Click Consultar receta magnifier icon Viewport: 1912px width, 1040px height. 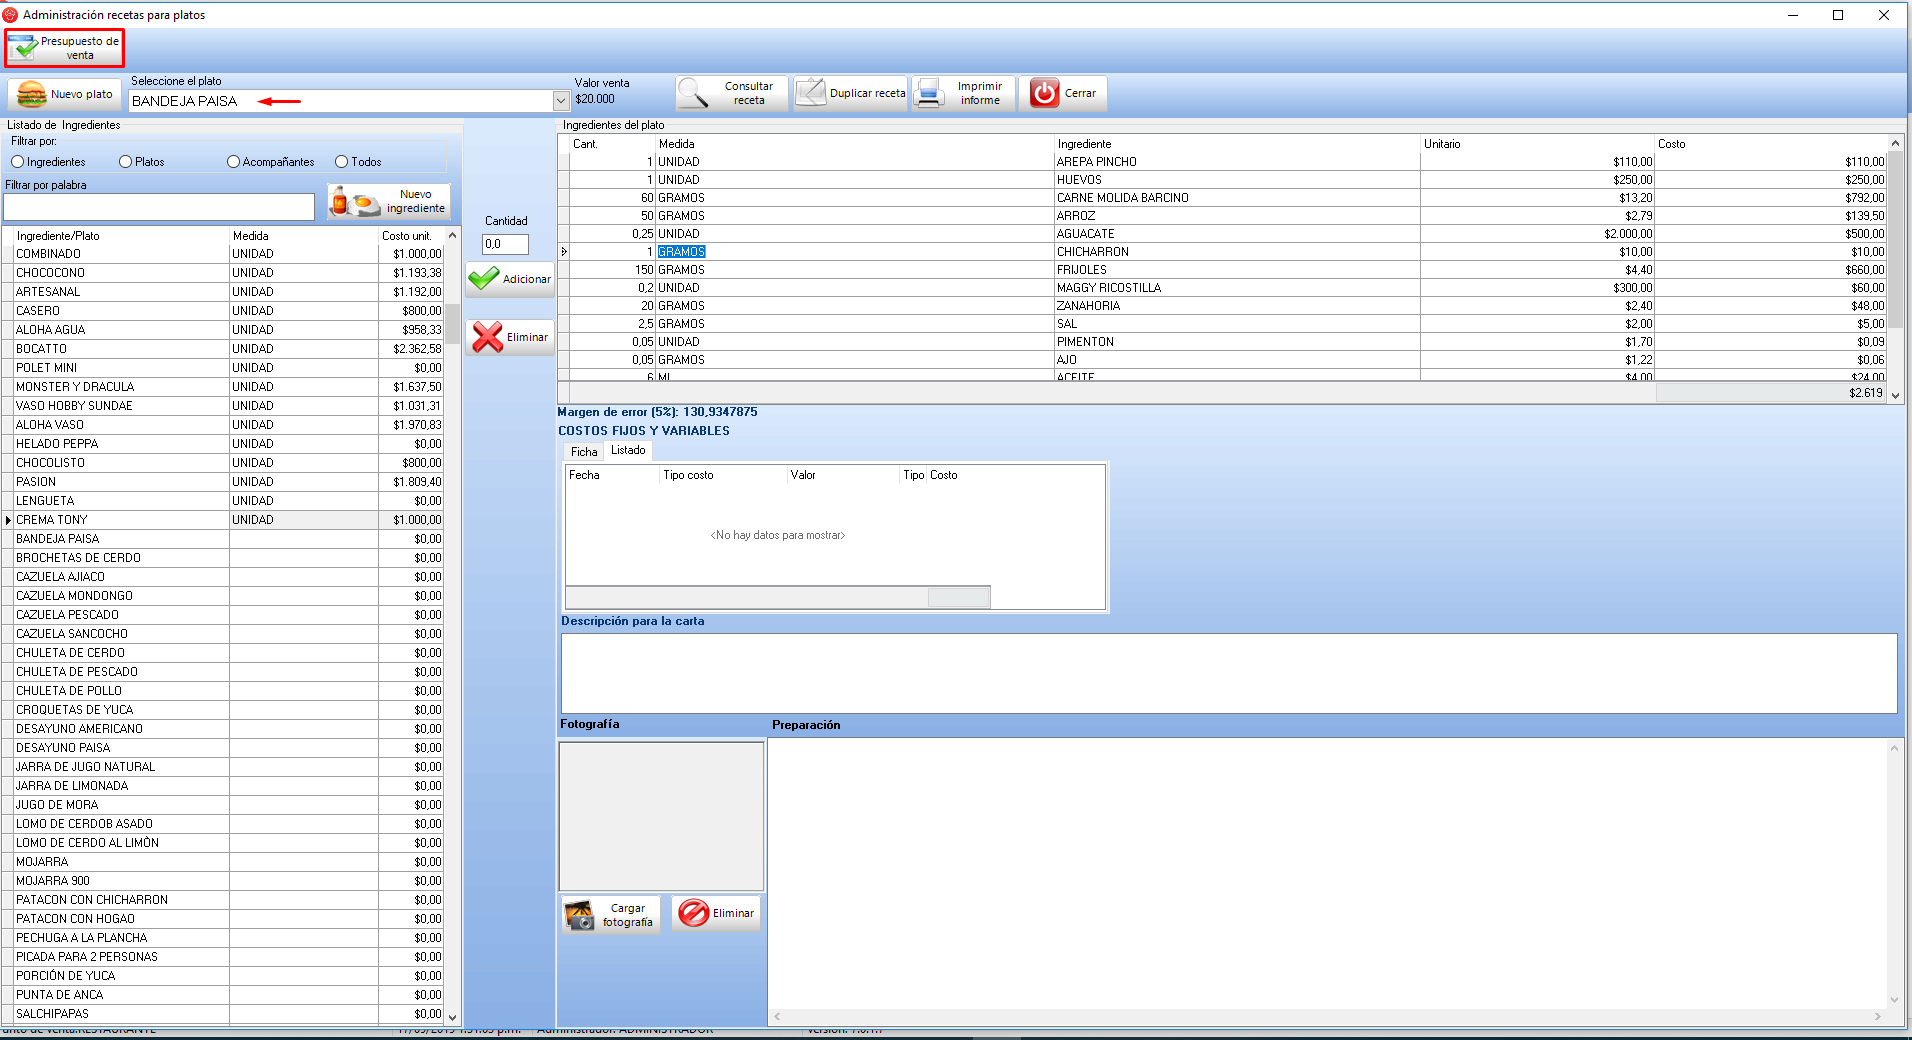point(693,94)
